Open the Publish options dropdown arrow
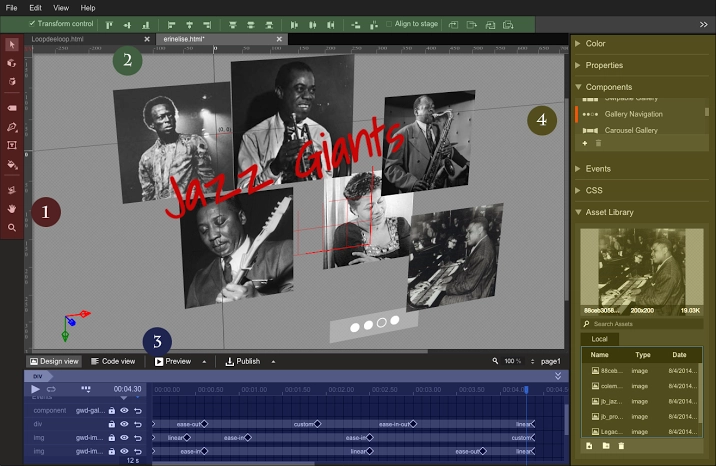 (273, 361)
